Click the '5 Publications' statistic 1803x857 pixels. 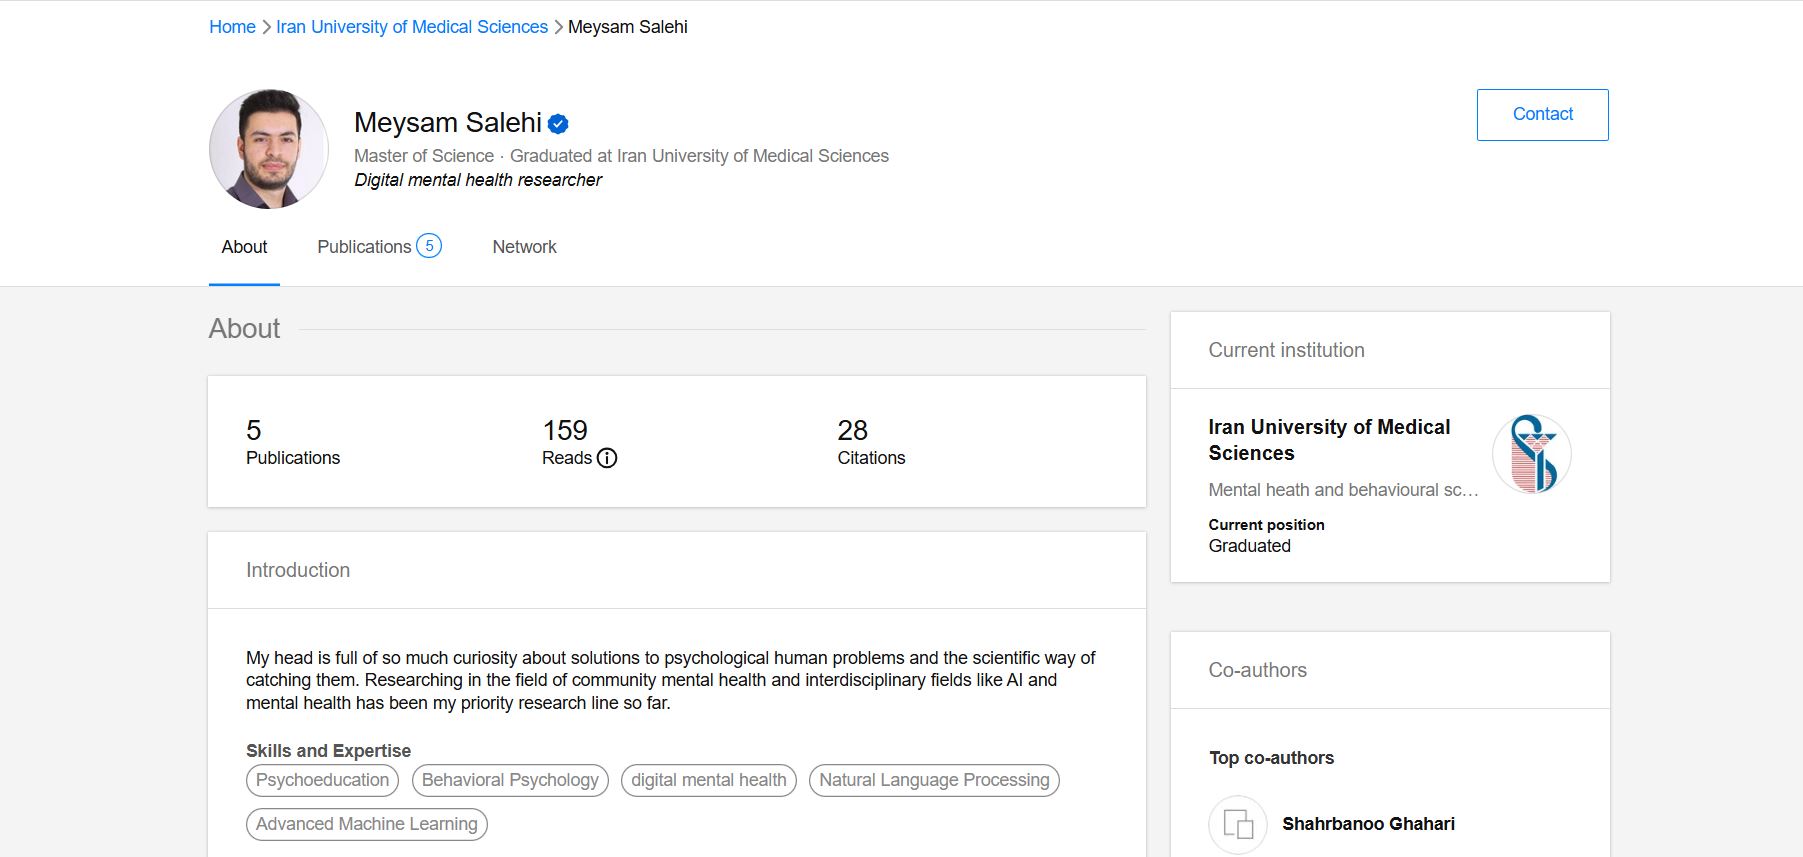293,442
